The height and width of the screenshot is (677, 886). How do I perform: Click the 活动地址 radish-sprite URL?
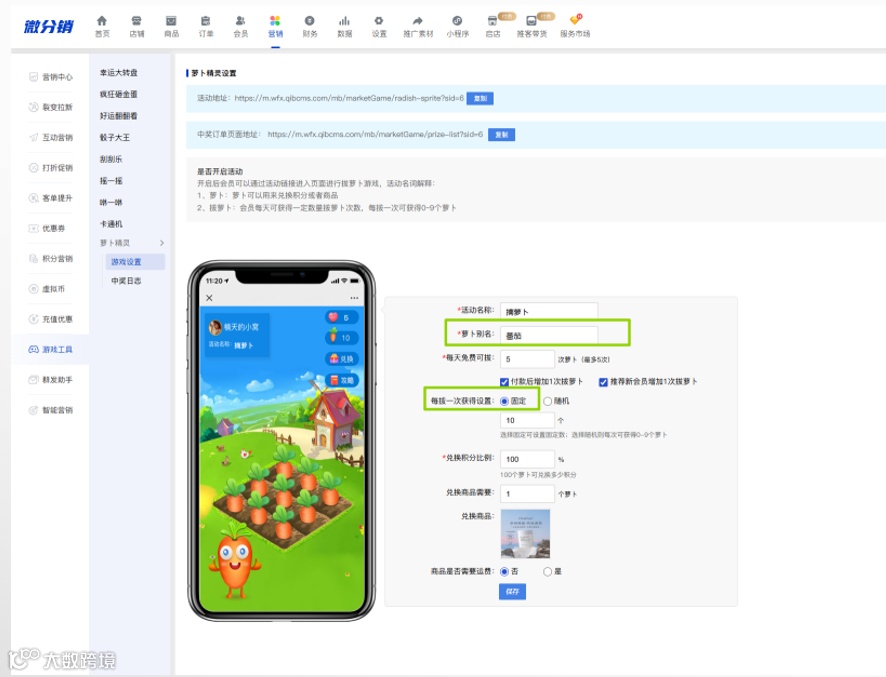click(349, 98)
